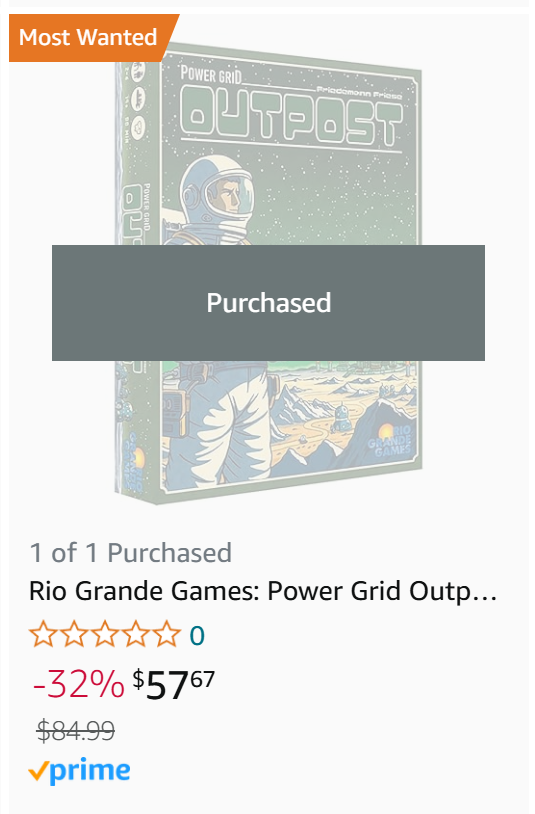The image size is (535, 814).
Task: Click the '1 of 1 Purchased' status text
Action: coord(130,552)
